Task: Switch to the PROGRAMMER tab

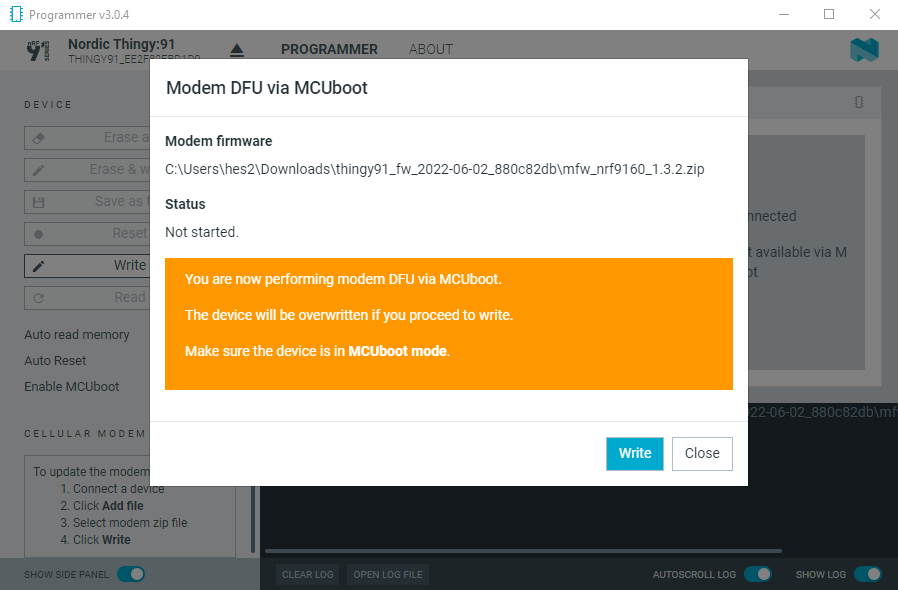Action: click(x=329, y=49)
